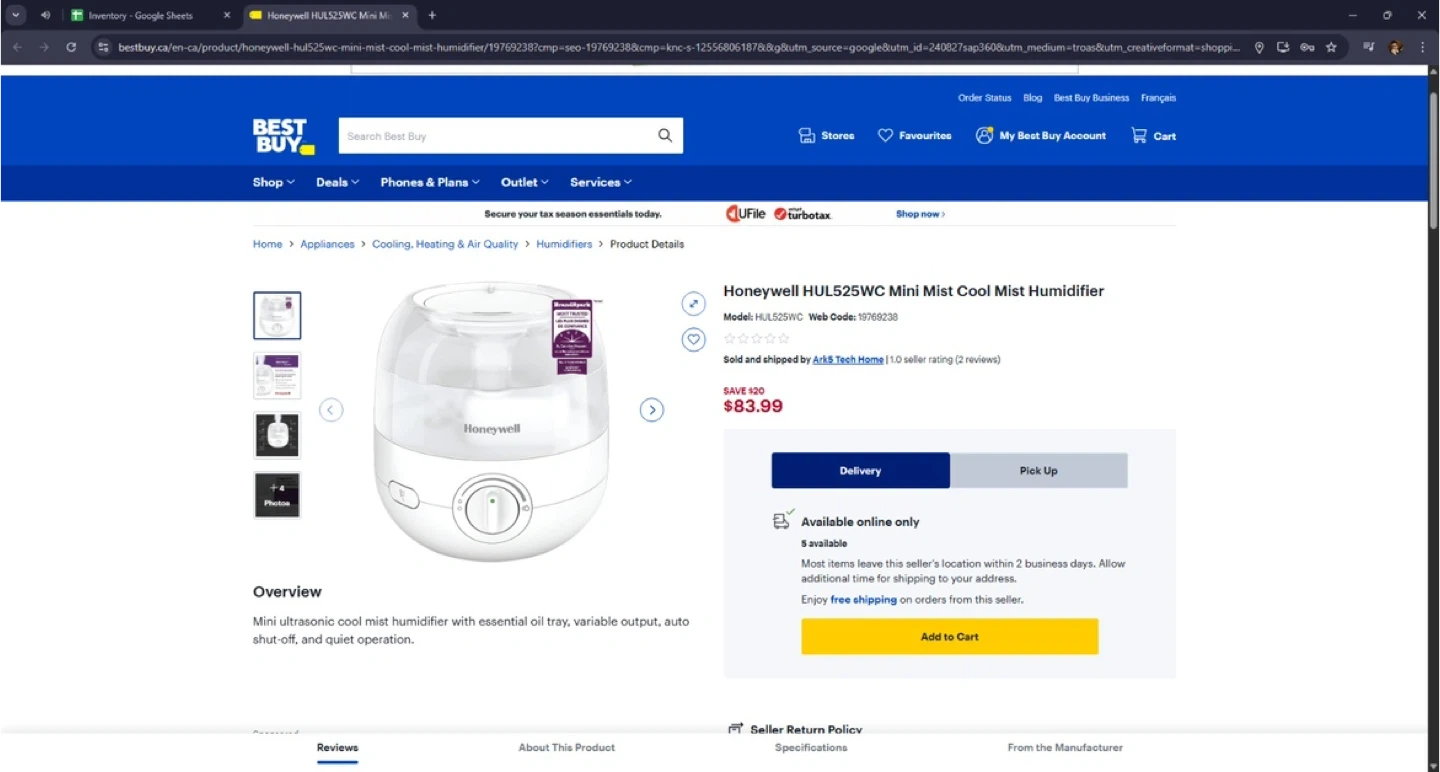Open the Ark5 Tech Home seller link
Viewport: 1440px width, 772px height.
coord(848,360)
